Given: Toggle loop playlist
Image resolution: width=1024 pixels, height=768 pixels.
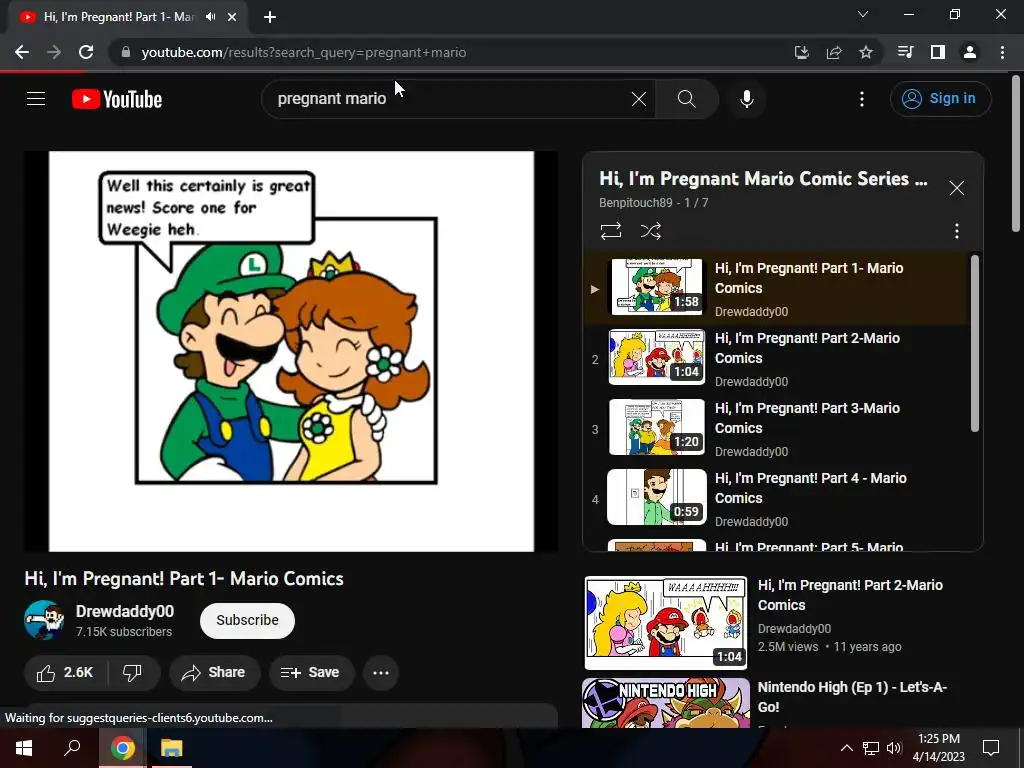Looking at the screenshot, I should (x=611, y=231).
